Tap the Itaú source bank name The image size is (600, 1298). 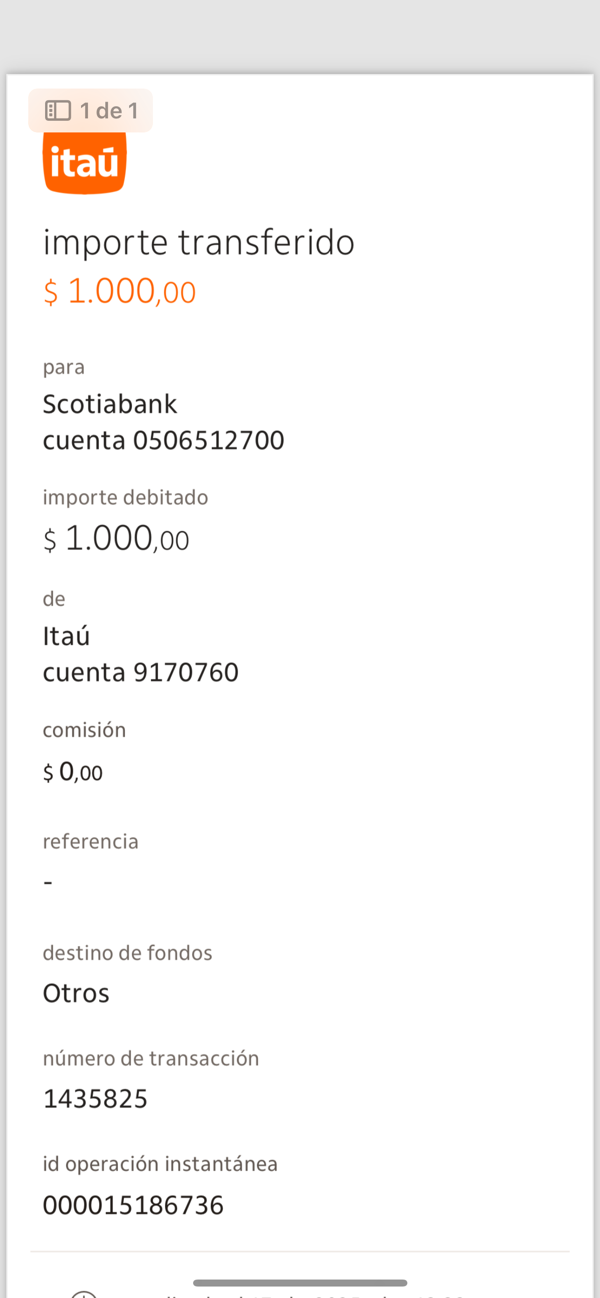[x=66, y=636]
